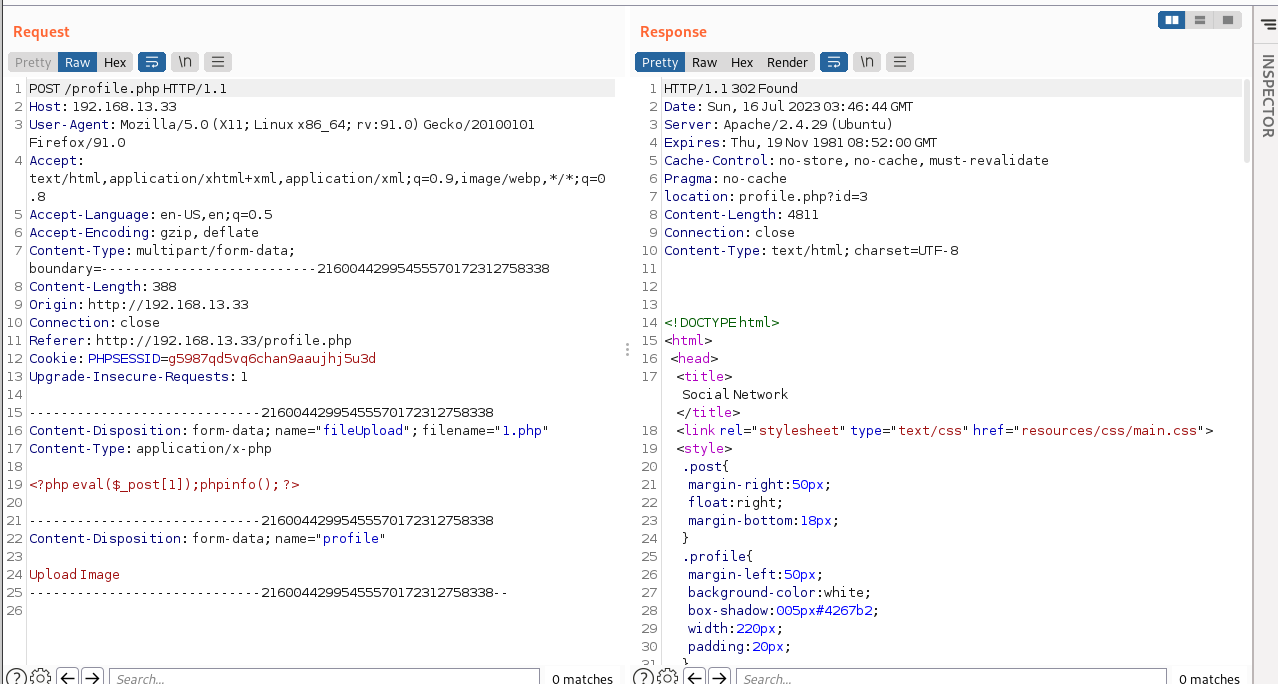Toggle word wrap in the Request pane
This screenshot has height=684, width=1278.
(x=152, y=62)
